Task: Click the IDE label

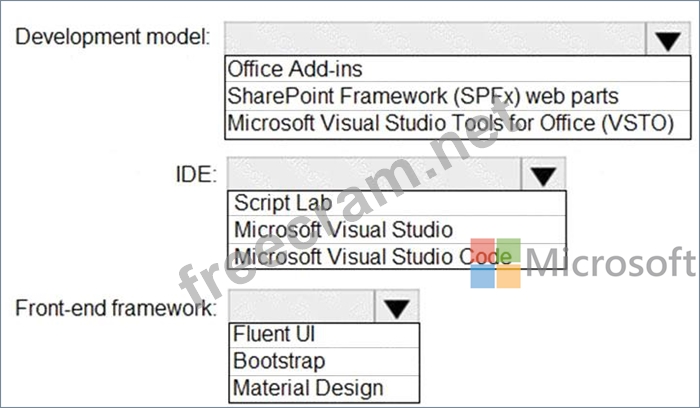Action: pos(196,175)
